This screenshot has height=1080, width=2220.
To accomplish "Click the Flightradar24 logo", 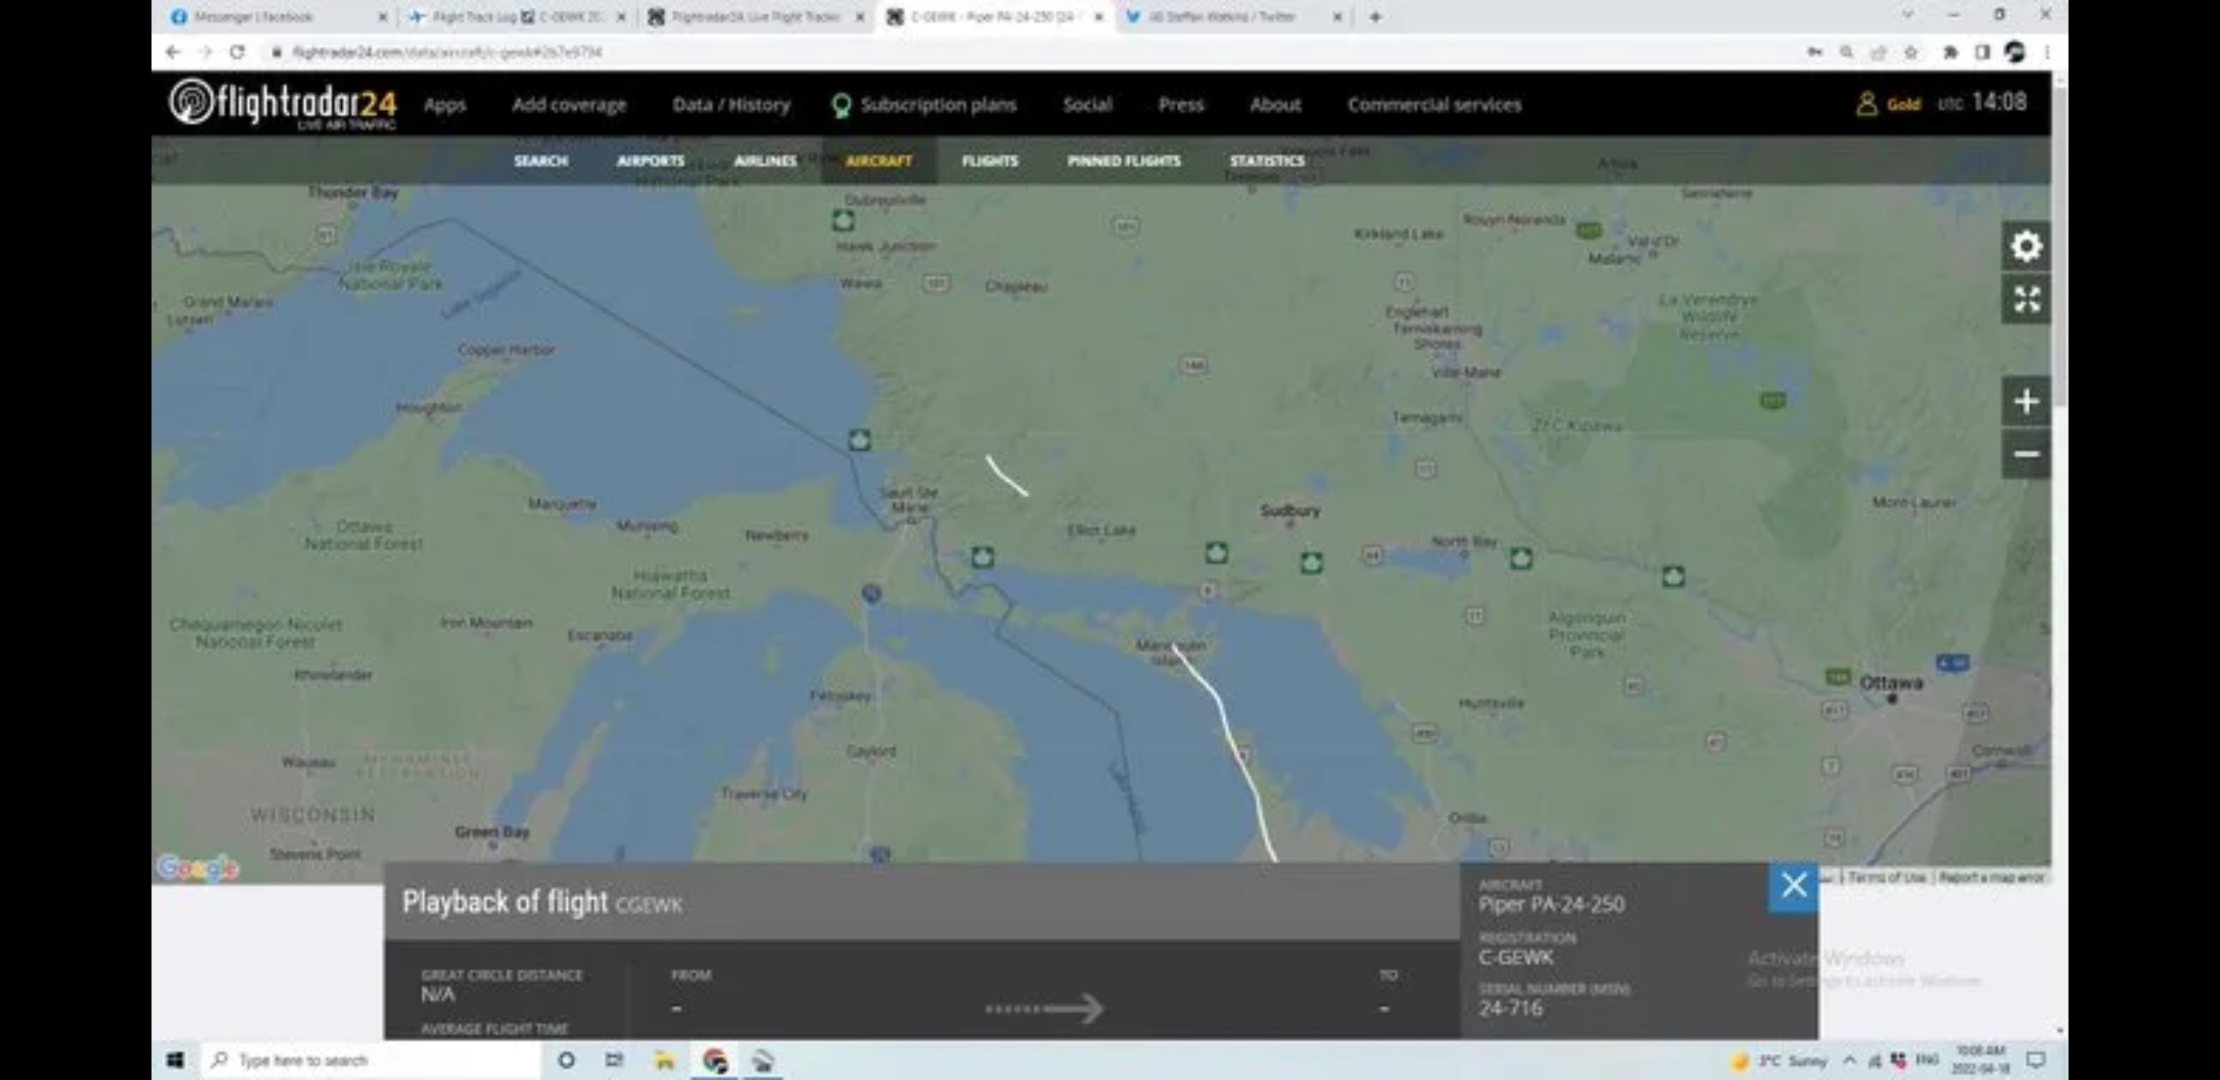I will 283,104.
